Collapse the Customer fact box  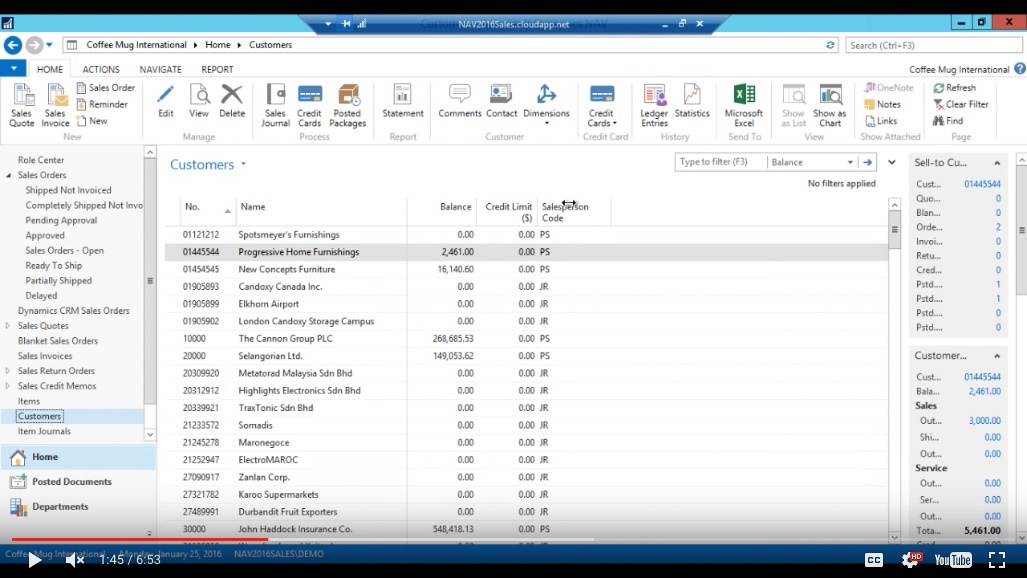tap(998, 354)
